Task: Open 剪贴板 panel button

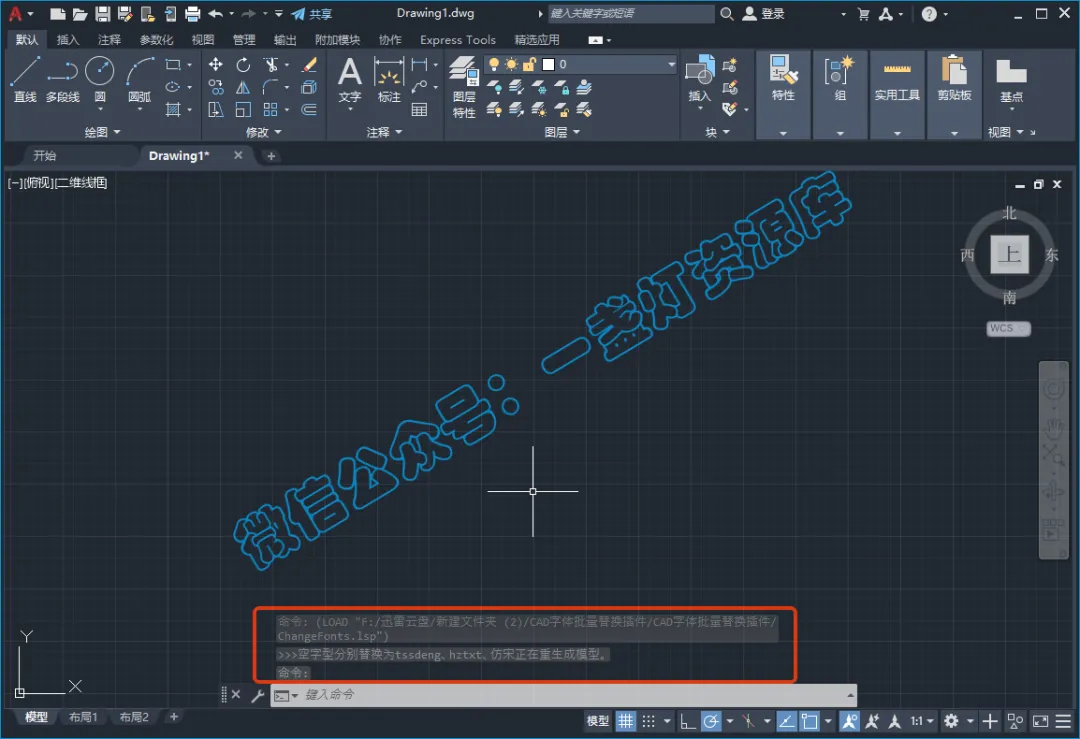Action: pyautogui.click(x=954, y=93)
